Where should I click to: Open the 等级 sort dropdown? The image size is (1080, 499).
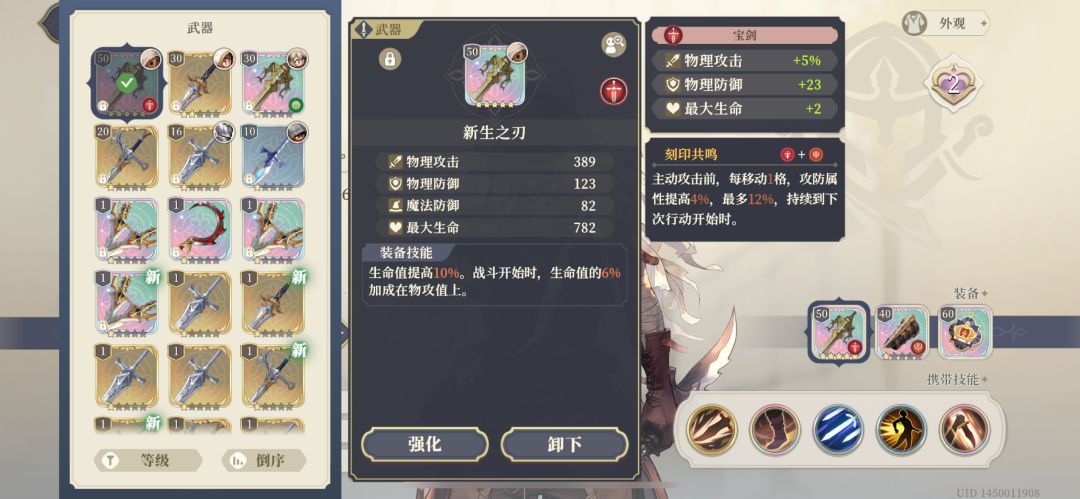(x=148, y=461)
